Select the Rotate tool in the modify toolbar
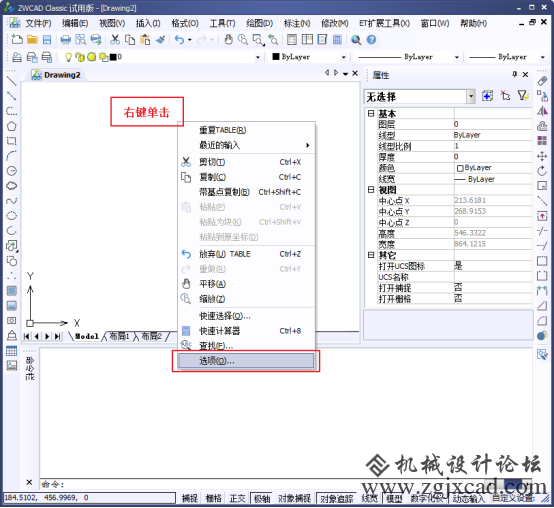554x508 pixels. point(542,171)
